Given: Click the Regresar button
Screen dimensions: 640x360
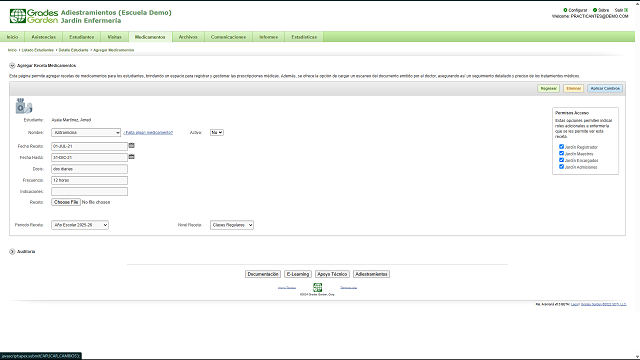Looking at the screenshot, I should (548, 88).
